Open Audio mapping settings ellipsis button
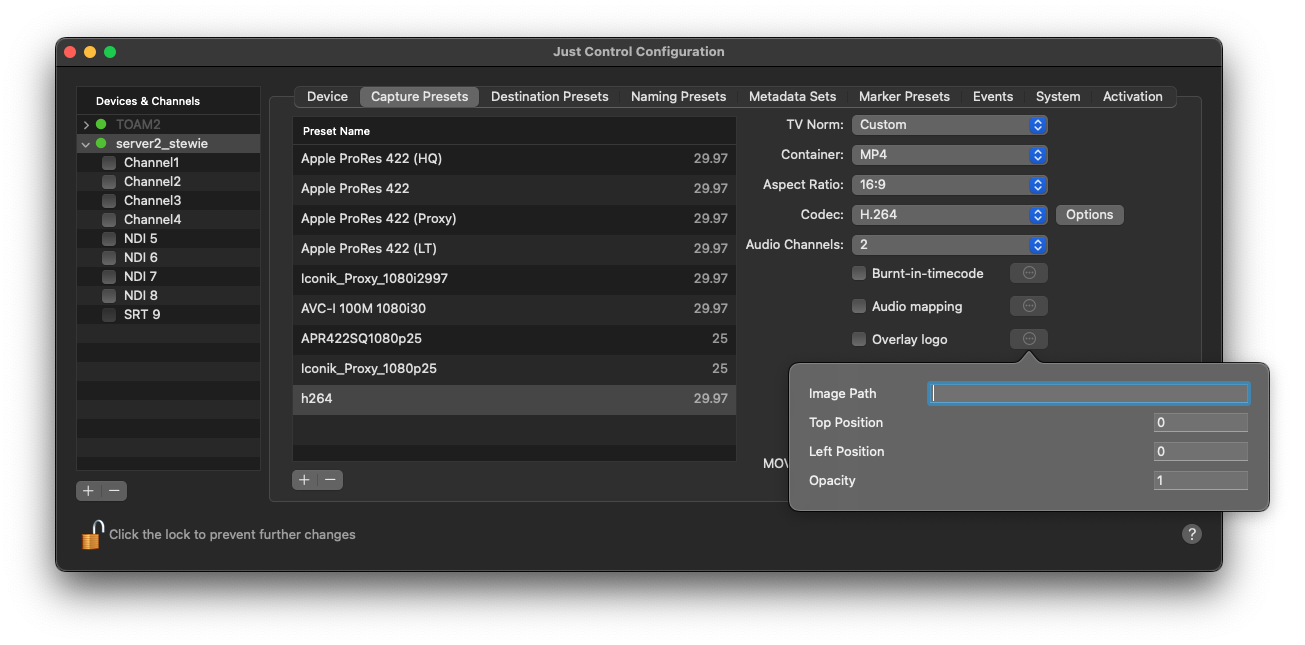 click(1029, 306)
